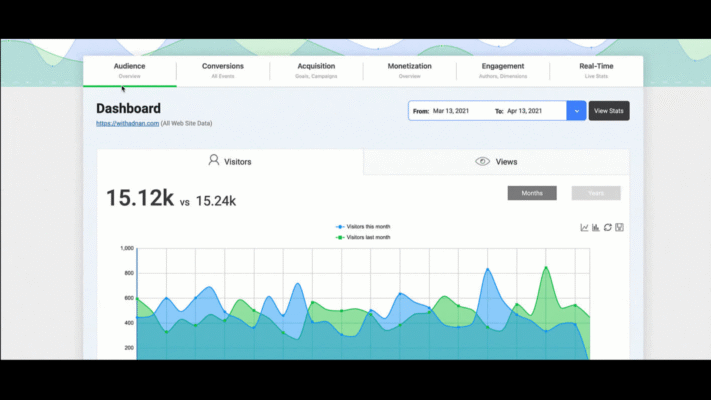Click the eye icon beside Views
This screenshot has height=400, width=711.
482,161
